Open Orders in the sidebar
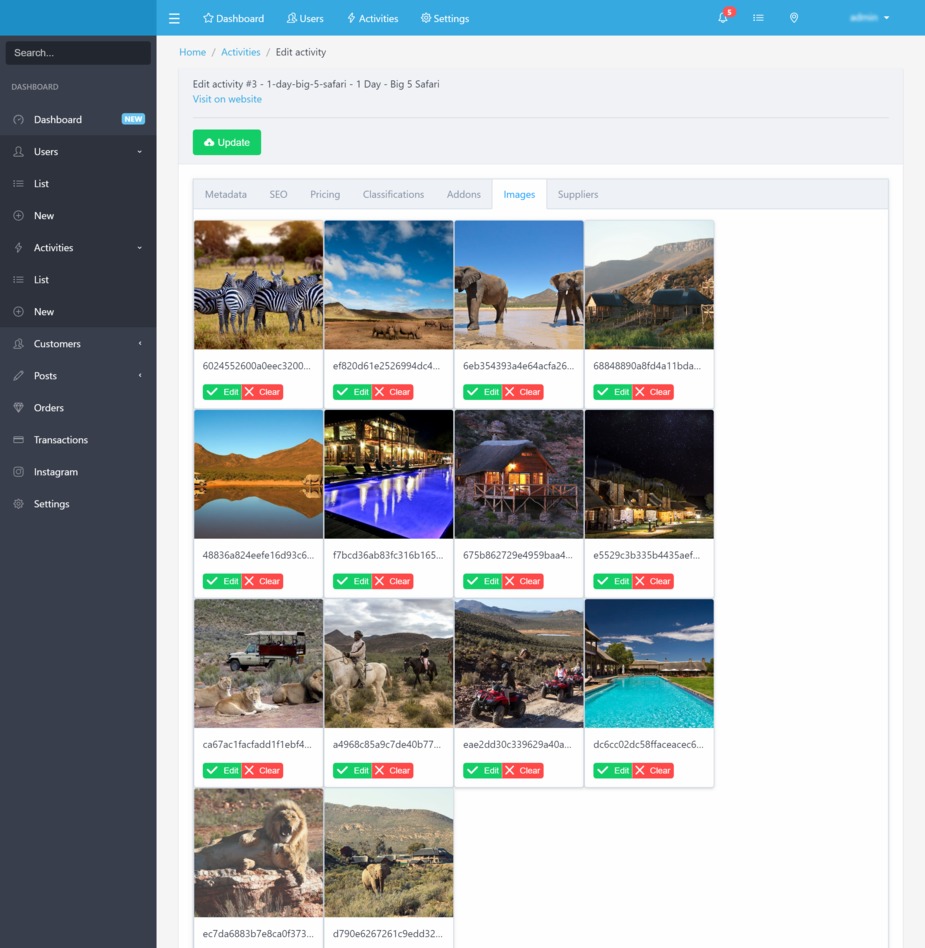This screenshot has width=925, height=948. [48, 408]
